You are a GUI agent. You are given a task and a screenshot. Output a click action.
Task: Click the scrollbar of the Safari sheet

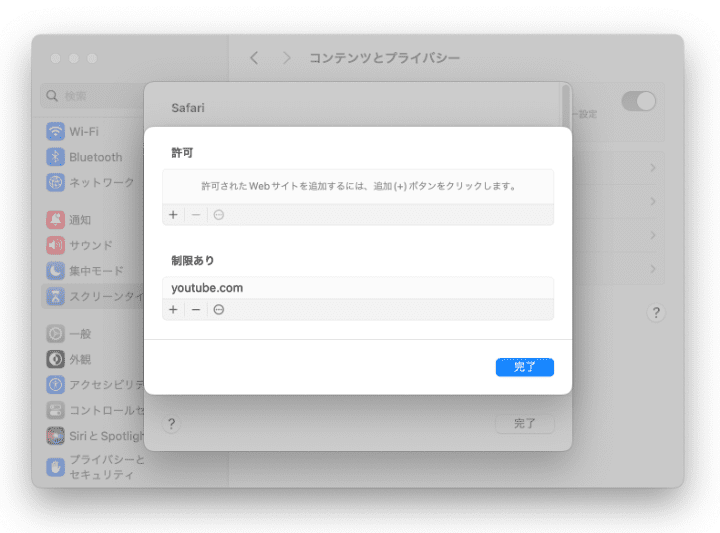pos(566,106)
